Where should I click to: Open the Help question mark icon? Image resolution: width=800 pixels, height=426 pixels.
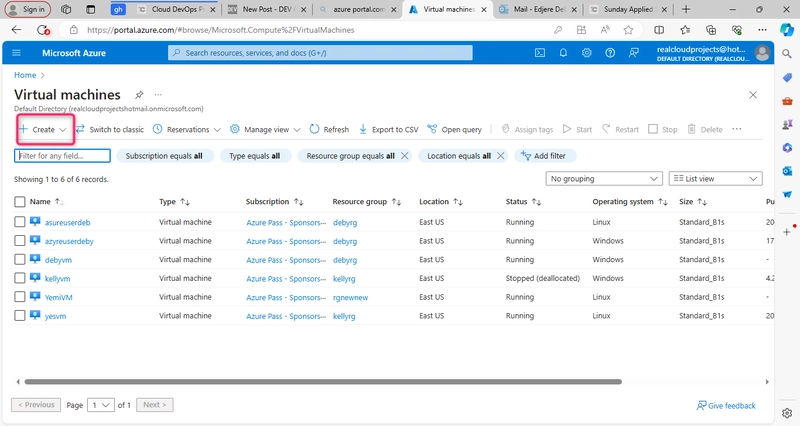(610, 53)
